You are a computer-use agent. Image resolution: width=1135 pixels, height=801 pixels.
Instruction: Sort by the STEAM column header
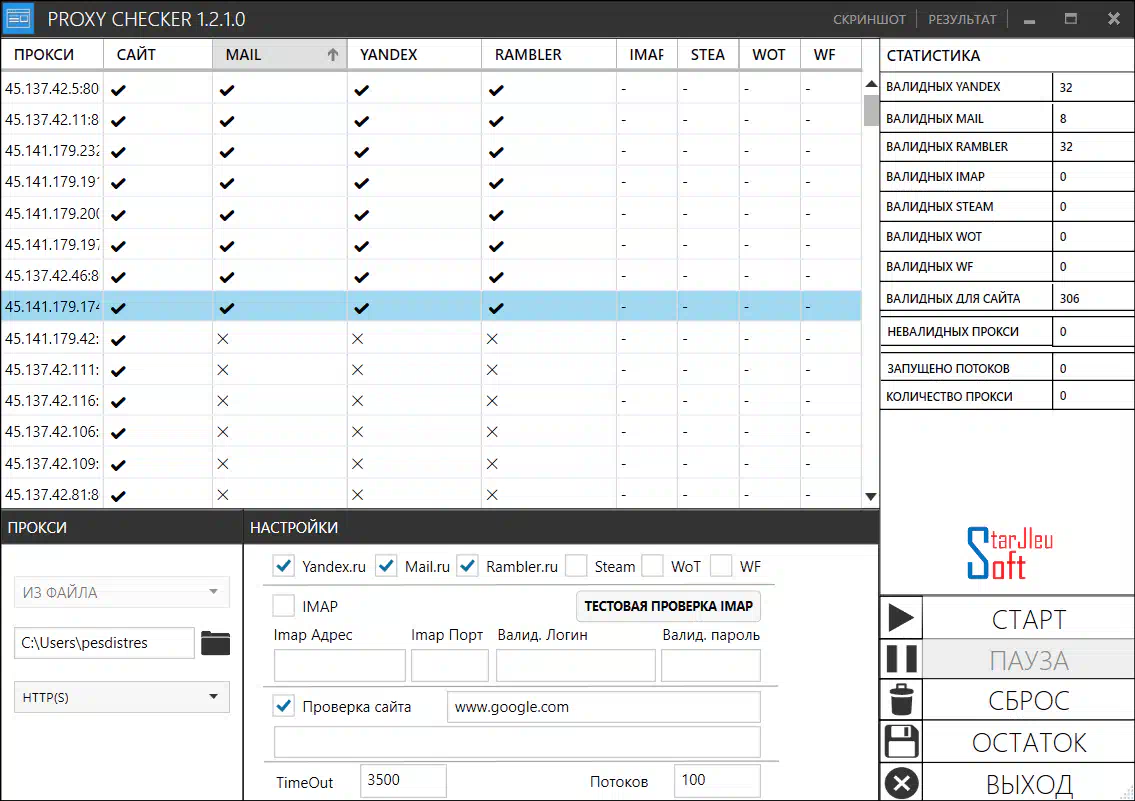tap(707, 54)
